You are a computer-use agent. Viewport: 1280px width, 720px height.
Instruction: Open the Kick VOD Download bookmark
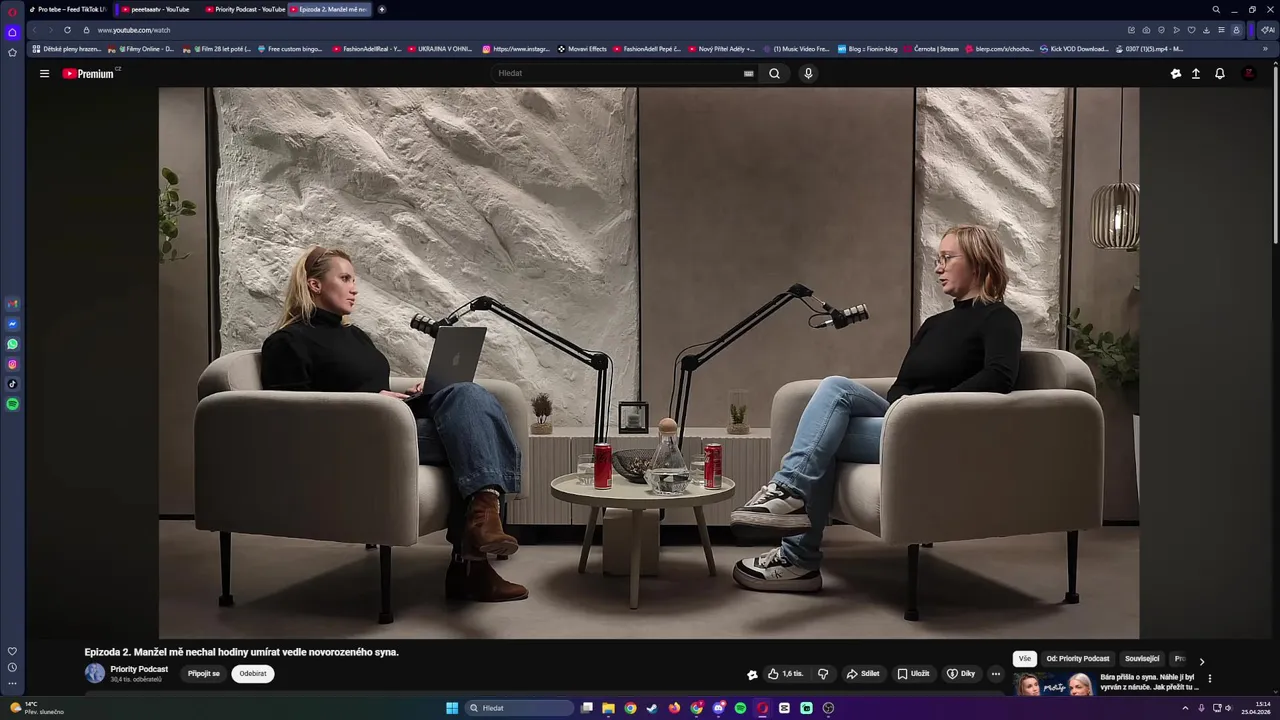pos(1074,48)
